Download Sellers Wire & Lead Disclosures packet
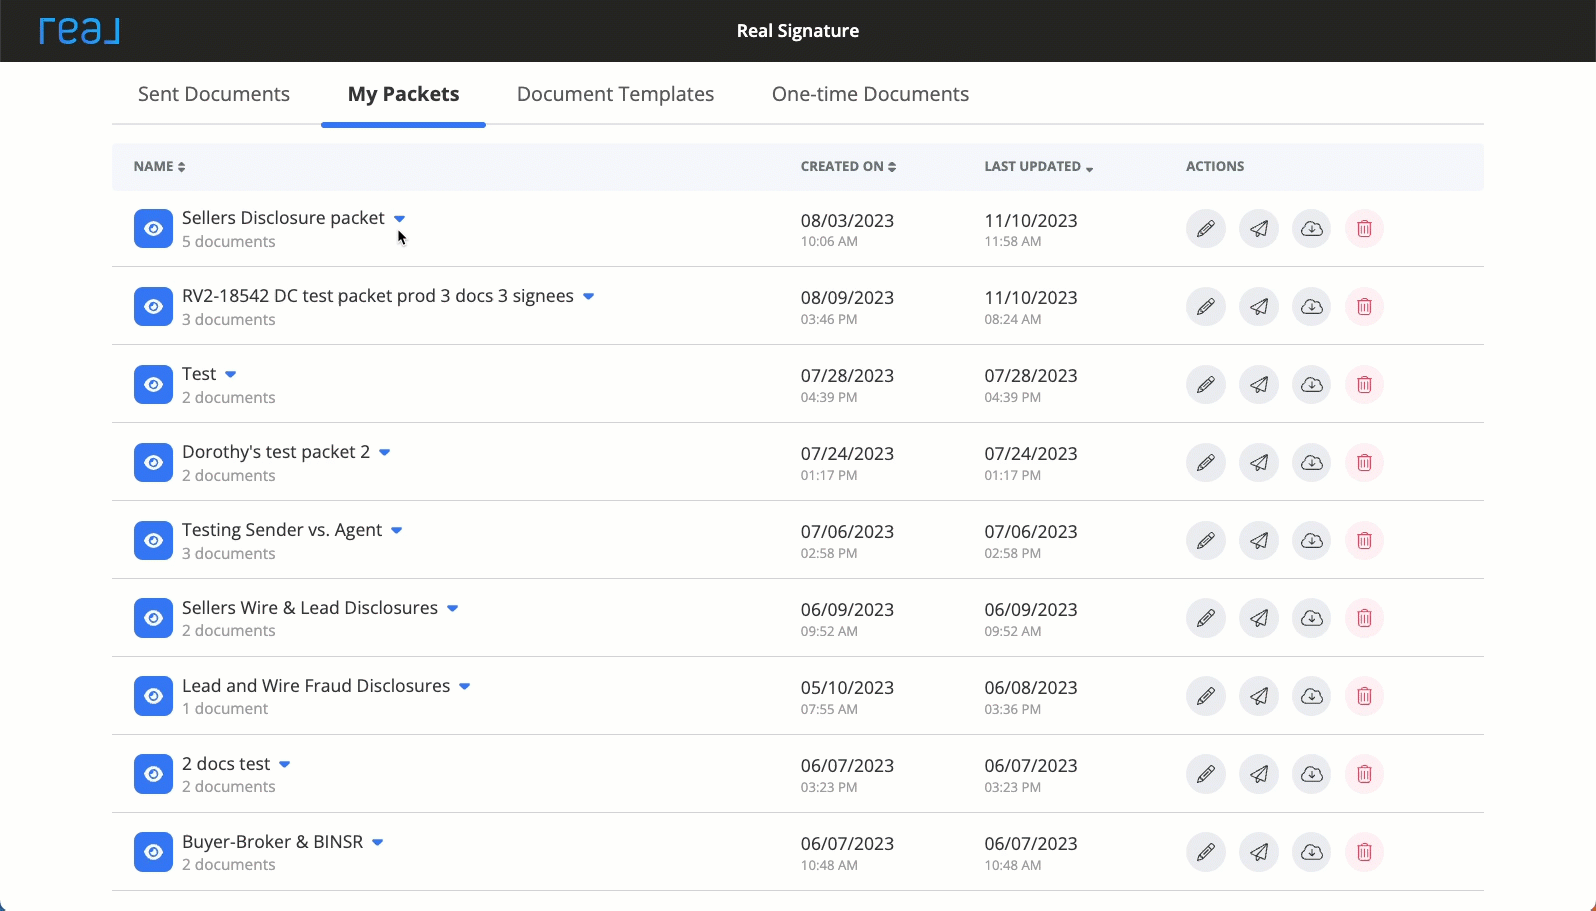Image resolution: width=1596 pixels, height=911 pixels. click(1312, 619)
